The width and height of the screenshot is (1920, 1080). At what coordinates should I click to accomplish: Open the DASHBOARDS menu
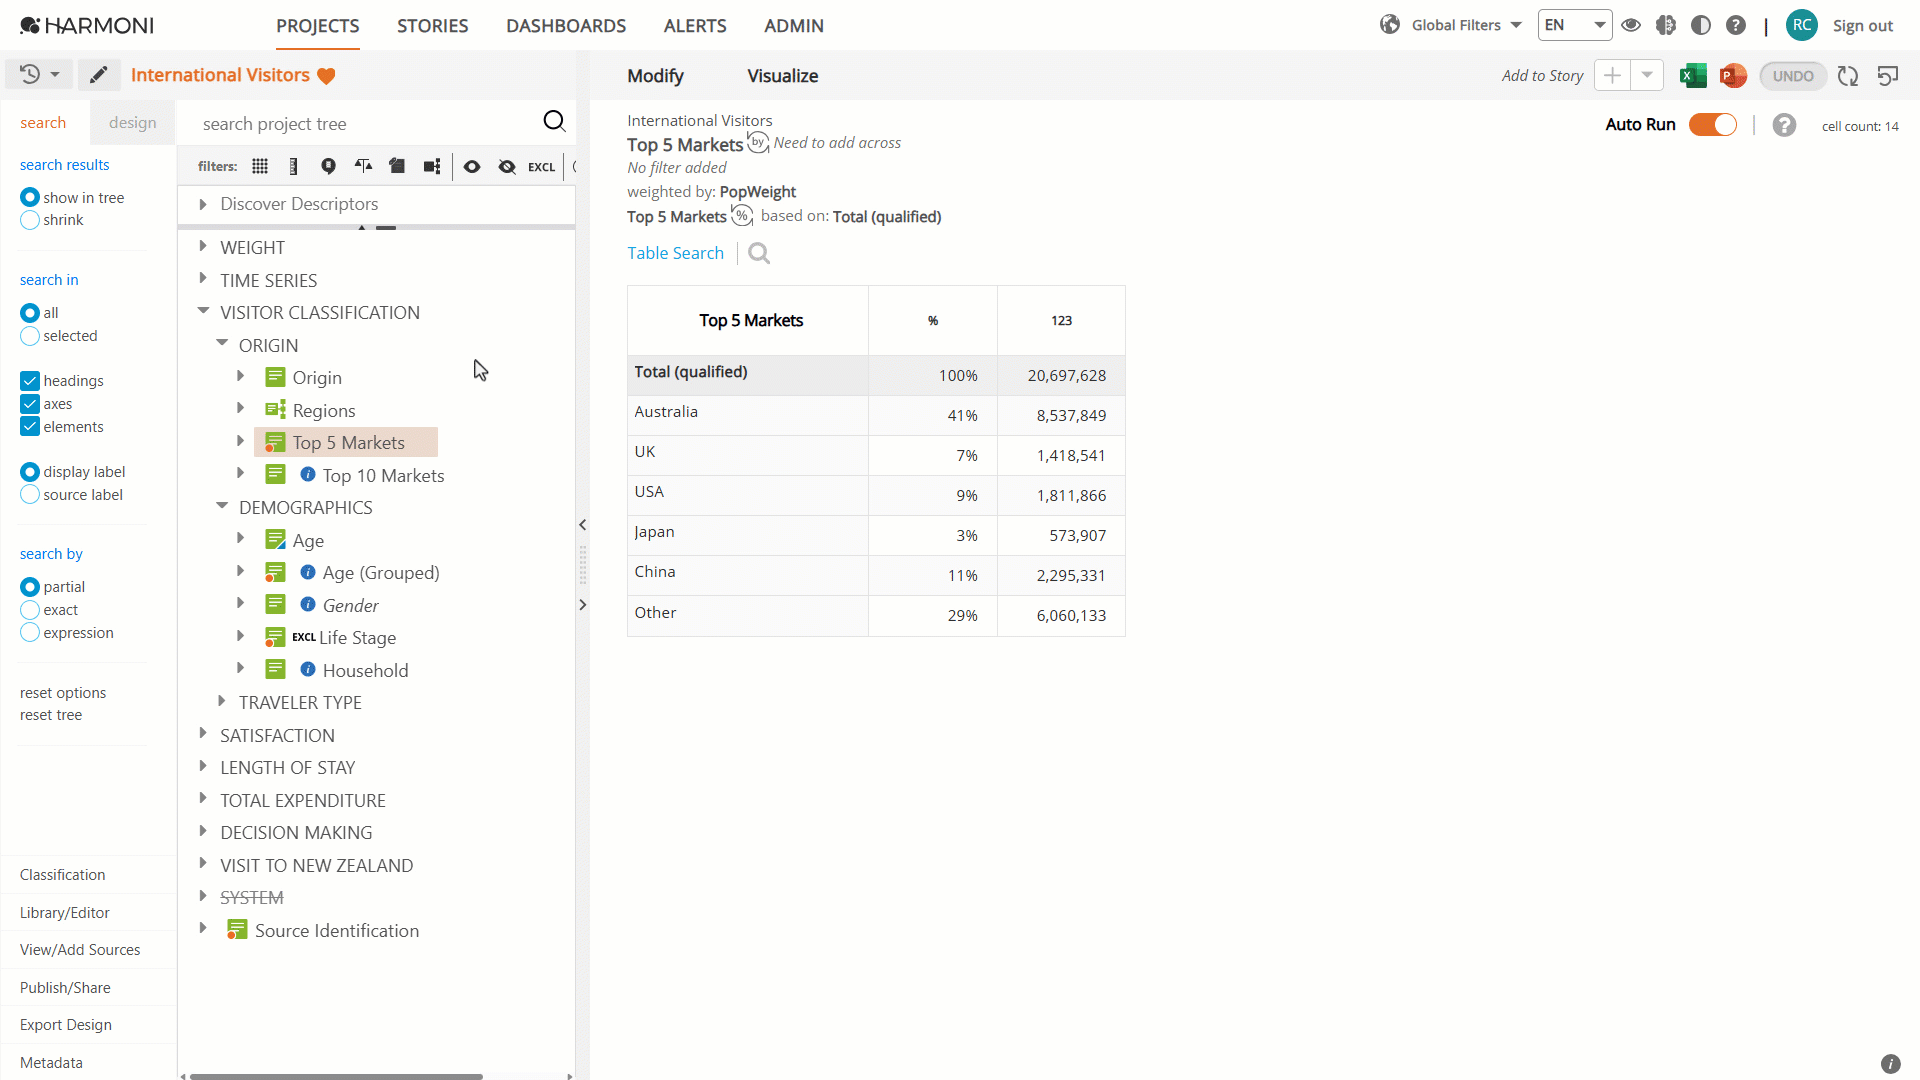pyautogui.click(x=566, y=26)
